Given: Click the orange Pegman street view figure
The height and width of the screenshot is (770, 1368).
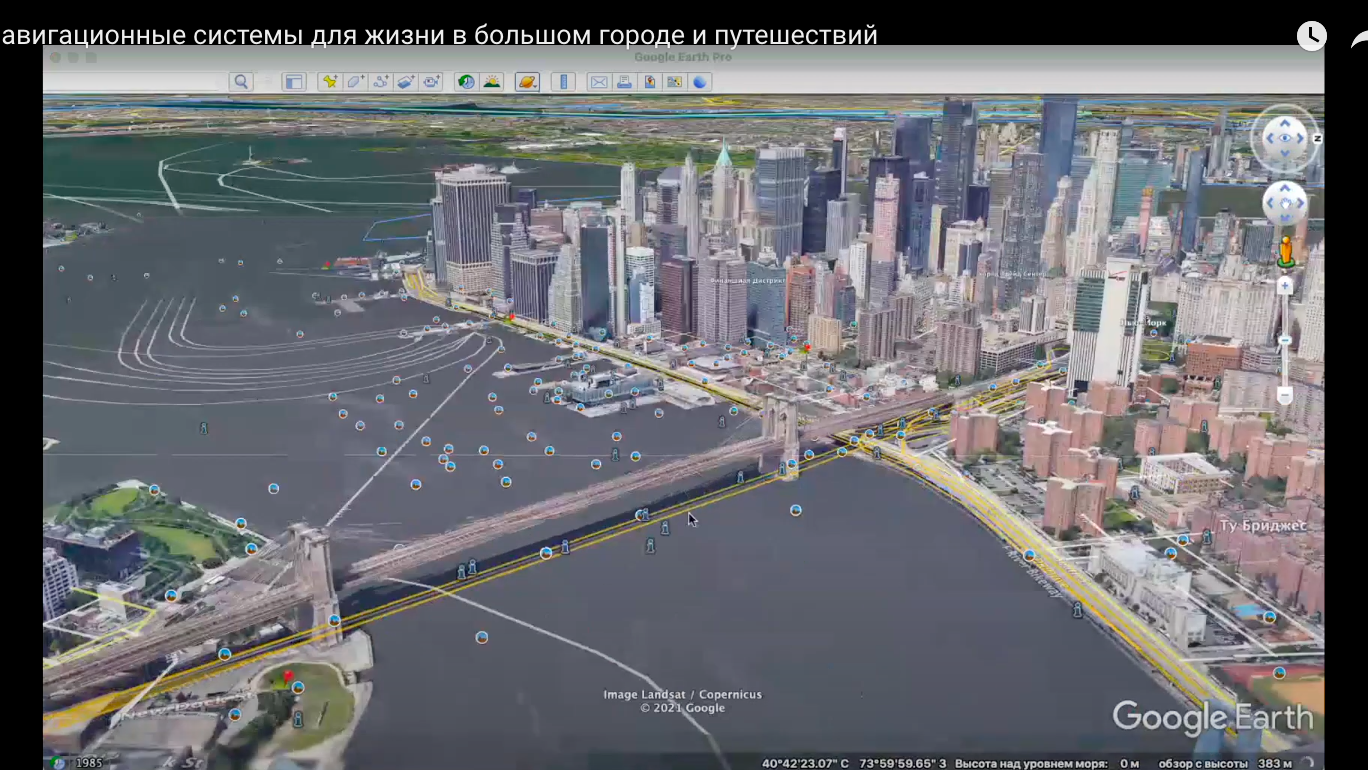Looking at the screenshot, I should tap(1285, 252).
